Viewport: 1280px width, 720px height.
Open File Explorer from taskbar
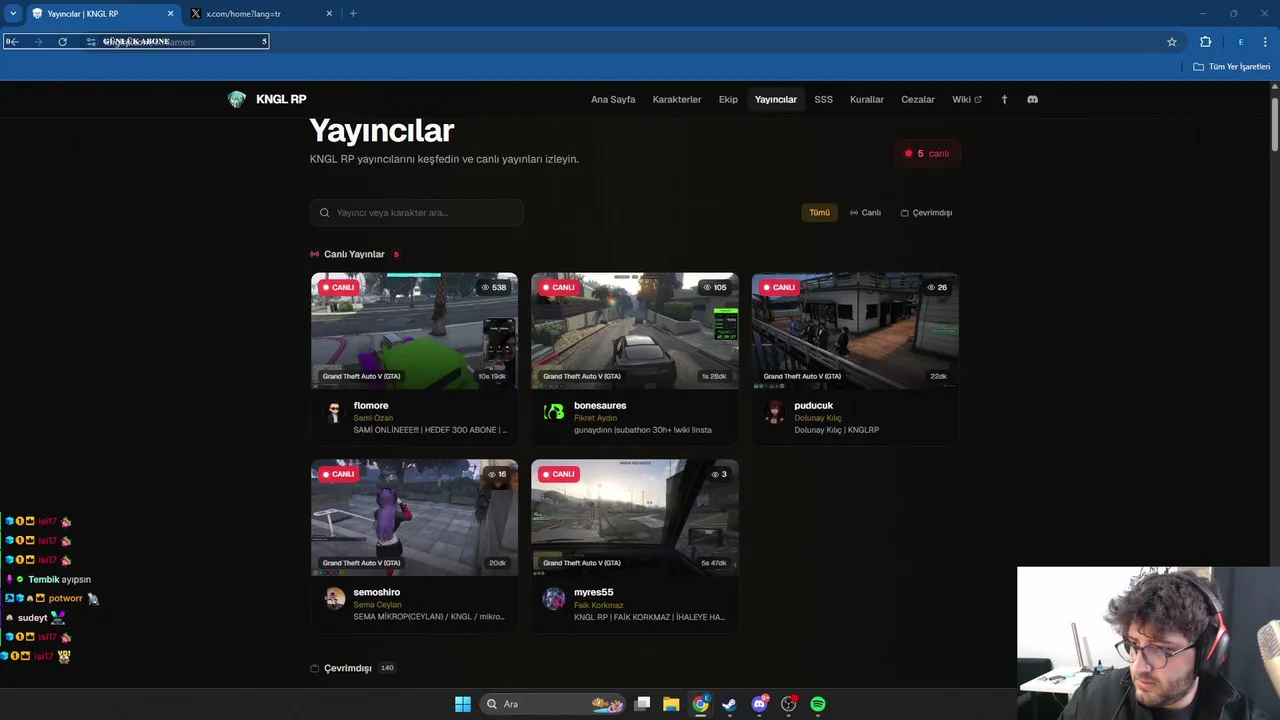[x=671, y=704]
